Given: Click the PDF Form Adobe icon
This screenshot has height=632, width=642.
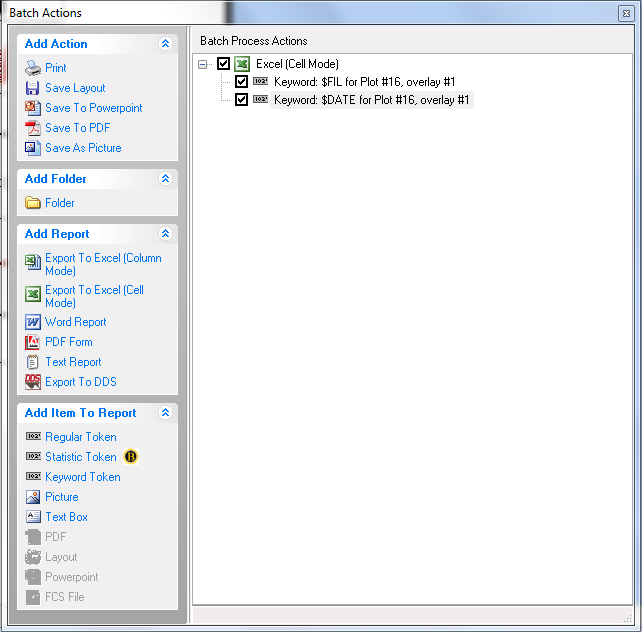Looking at the screenshot, I should click(33, 342).
